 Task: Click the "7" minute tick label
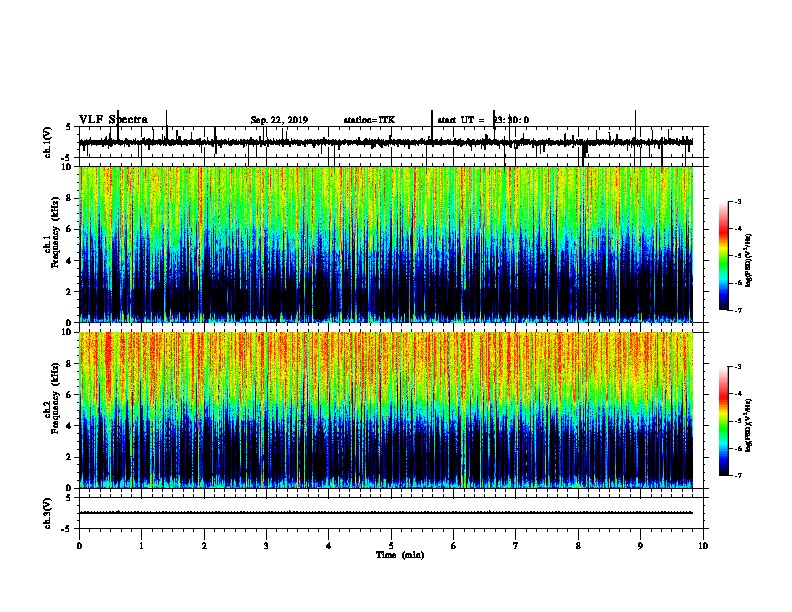[516, 546]
